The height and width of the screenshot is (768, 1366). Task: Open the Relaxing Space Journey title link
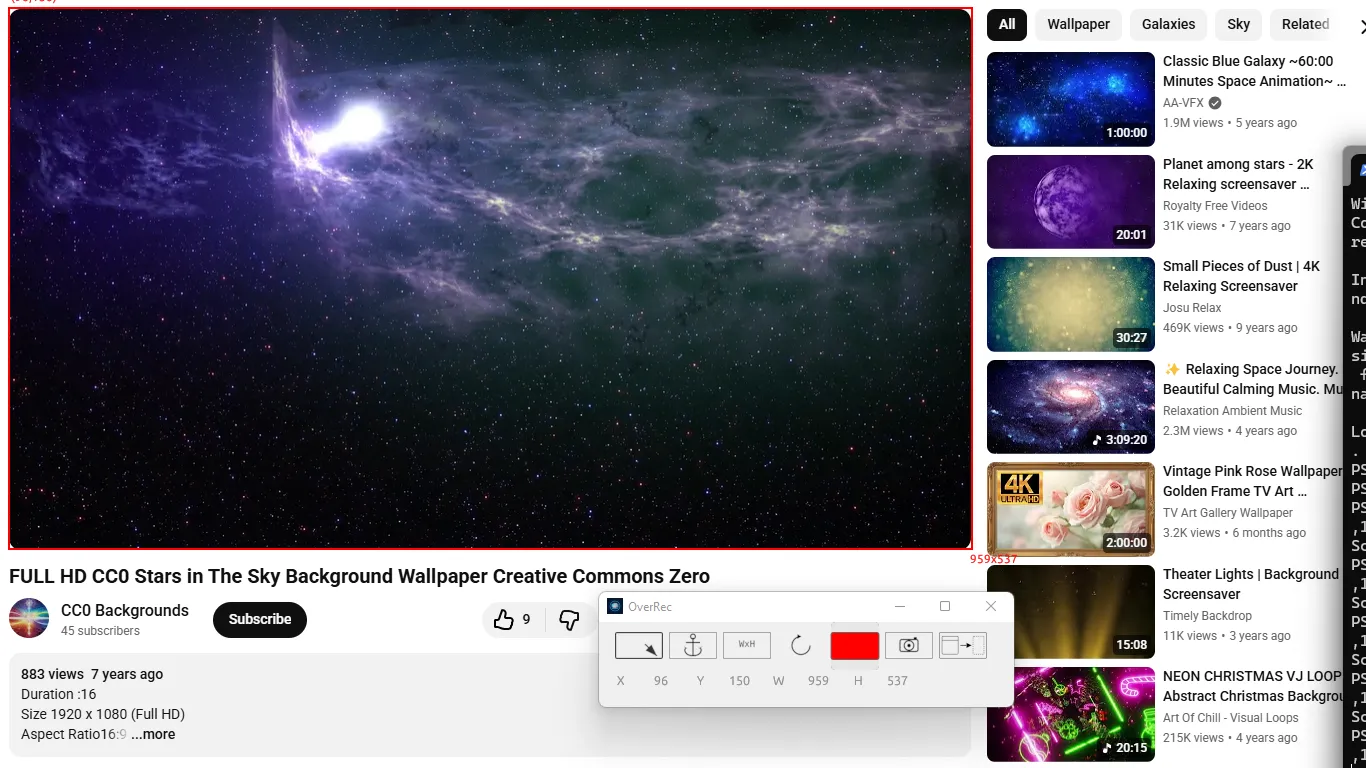click(x=1253, y=379)
